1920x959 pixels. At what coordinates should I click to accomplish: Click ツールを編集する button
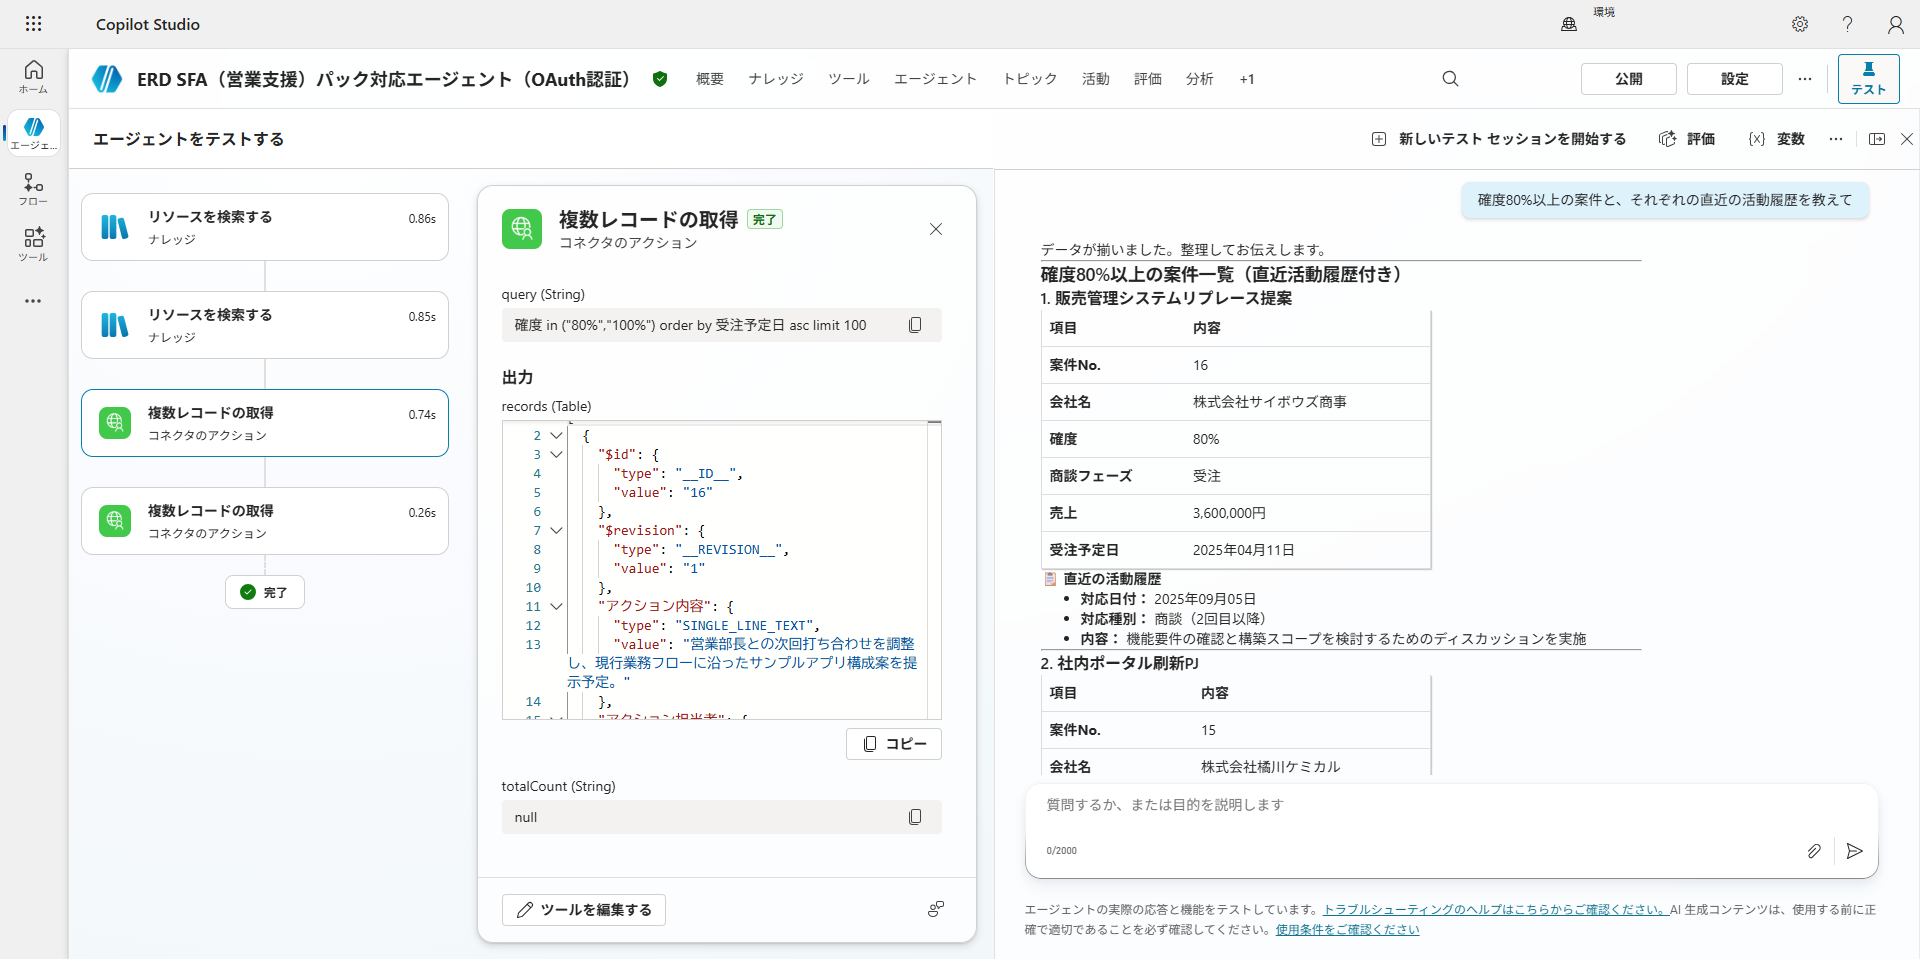(x=584, y=910)
